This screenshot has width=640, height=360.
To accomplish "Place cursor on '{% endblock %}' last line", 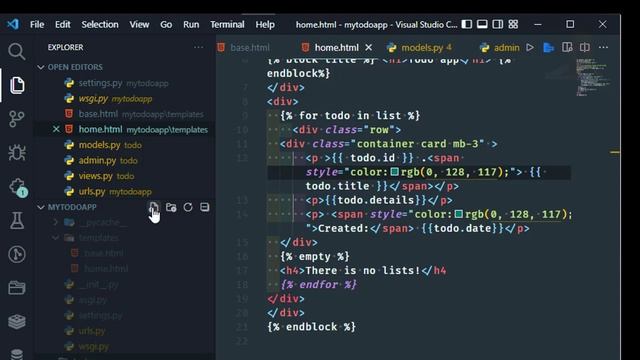I will click(311, 327).
